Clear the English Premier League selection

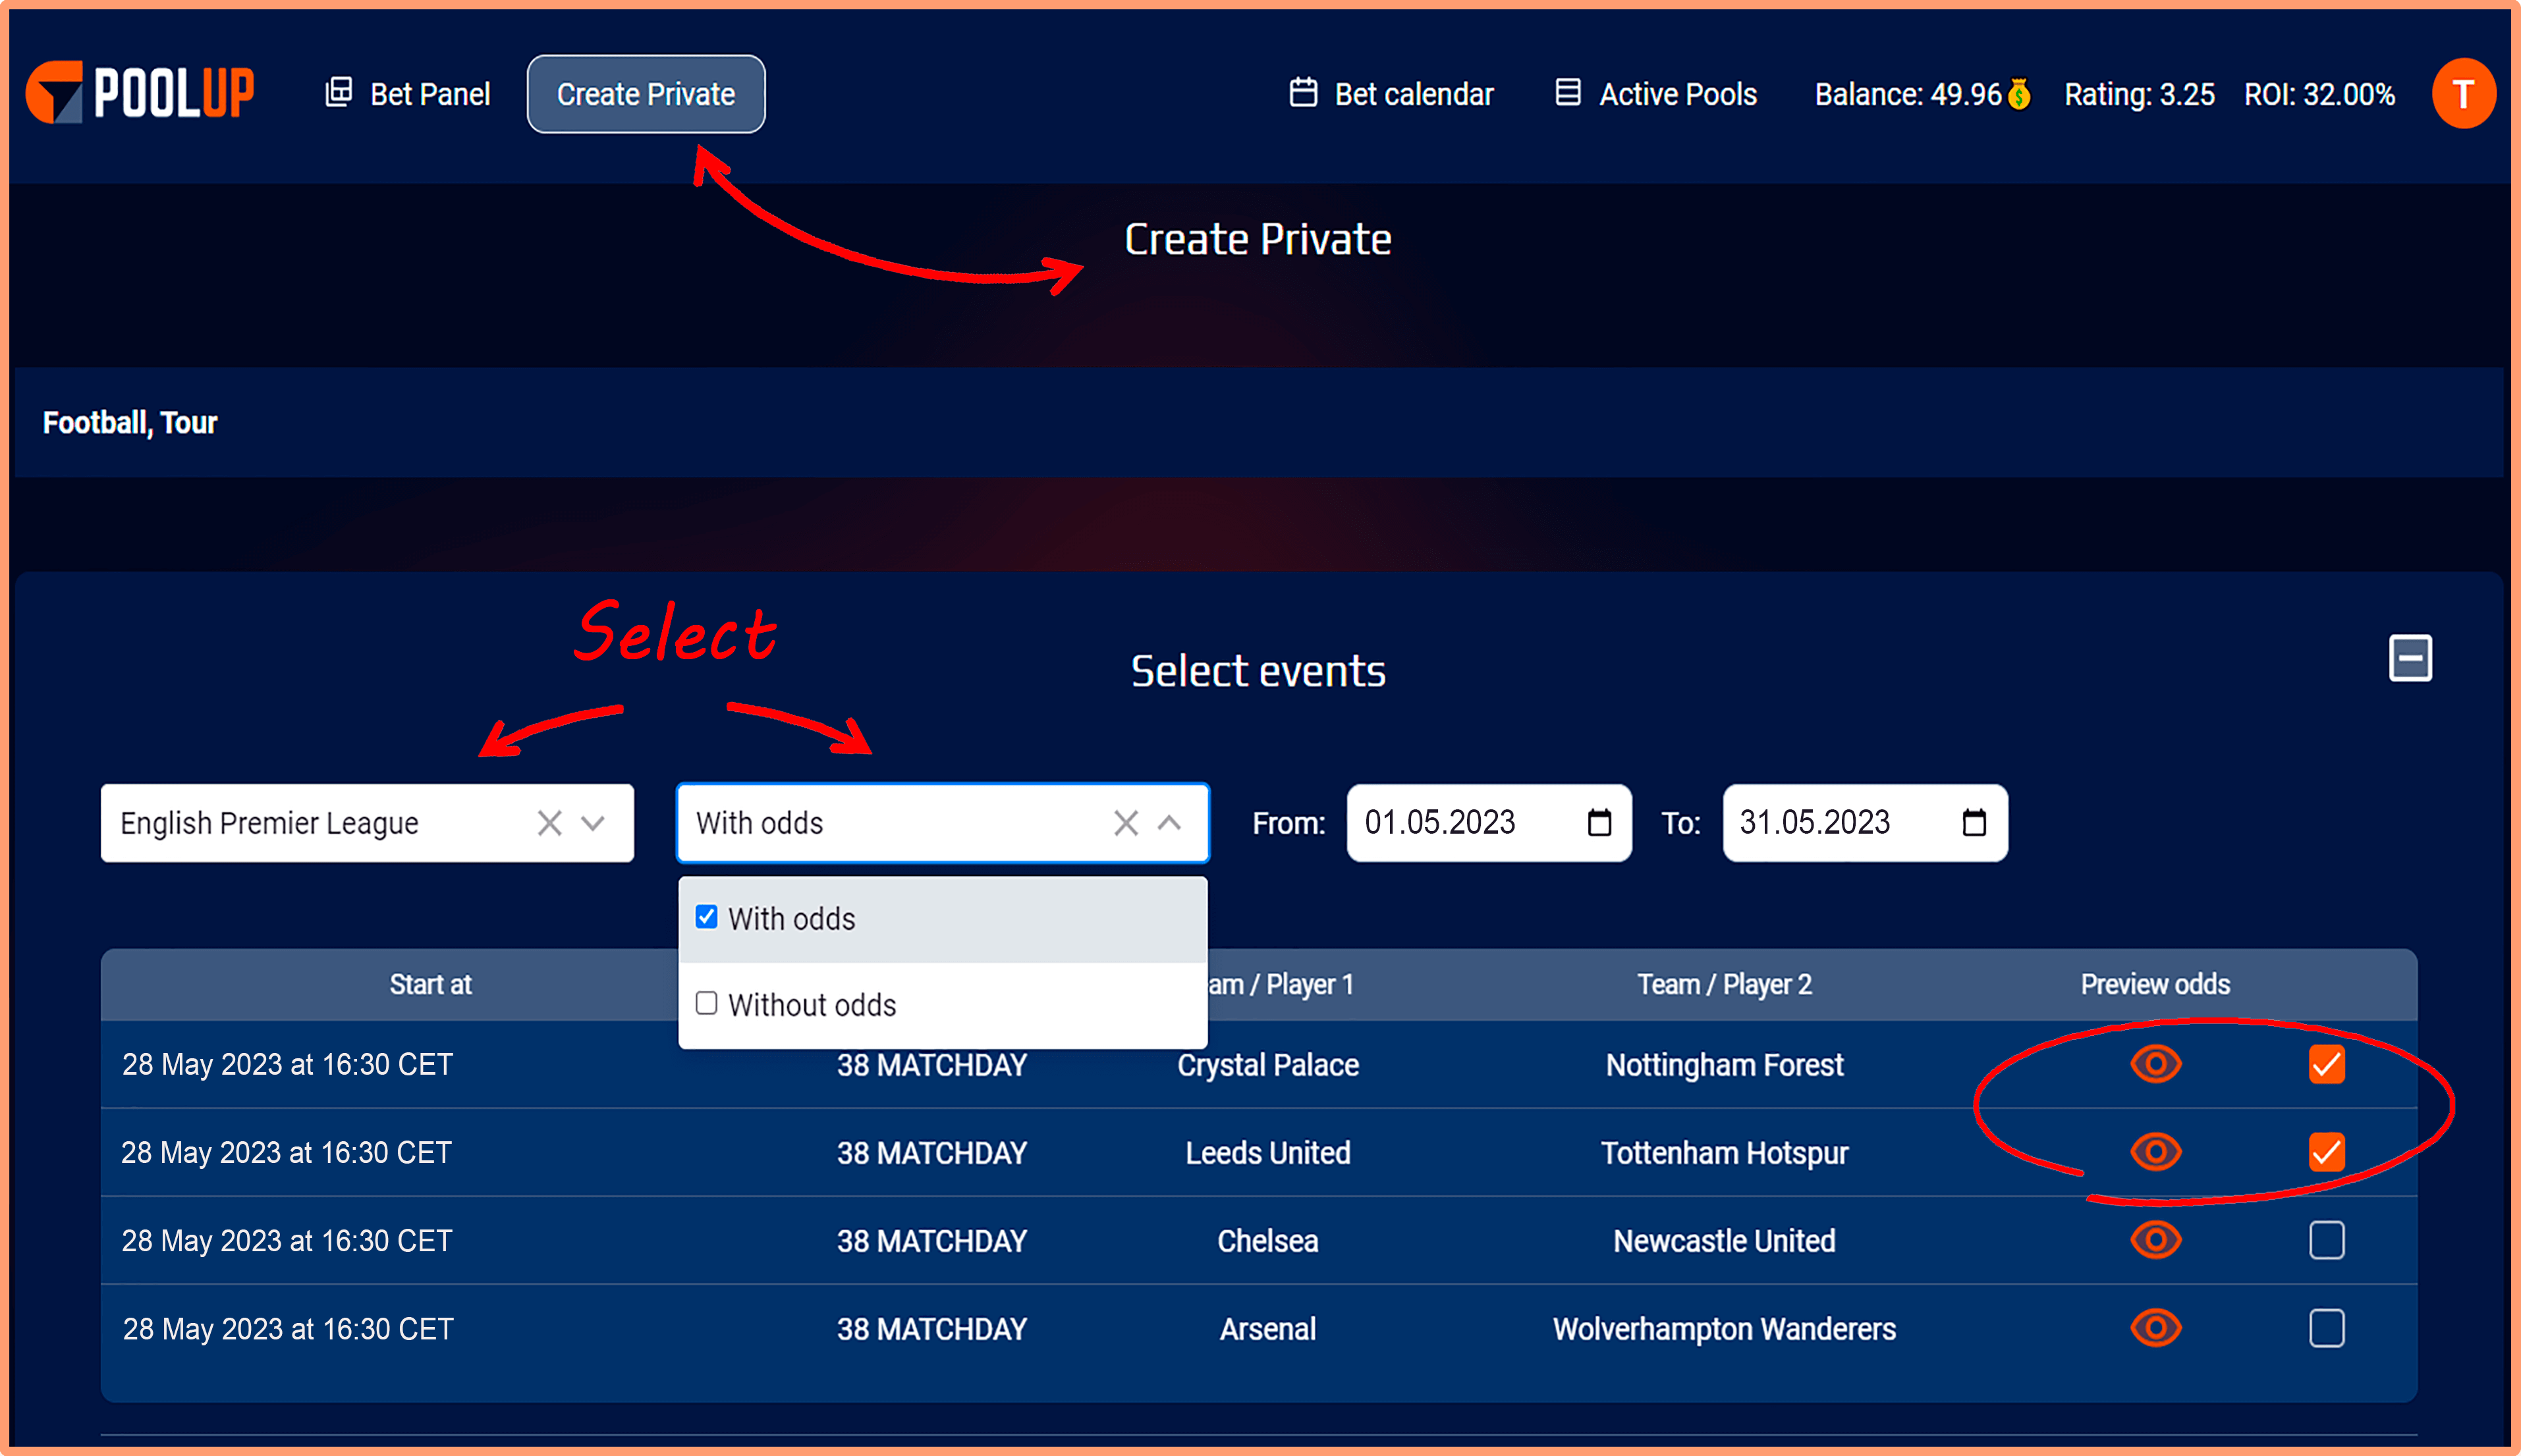pos(549,823)
